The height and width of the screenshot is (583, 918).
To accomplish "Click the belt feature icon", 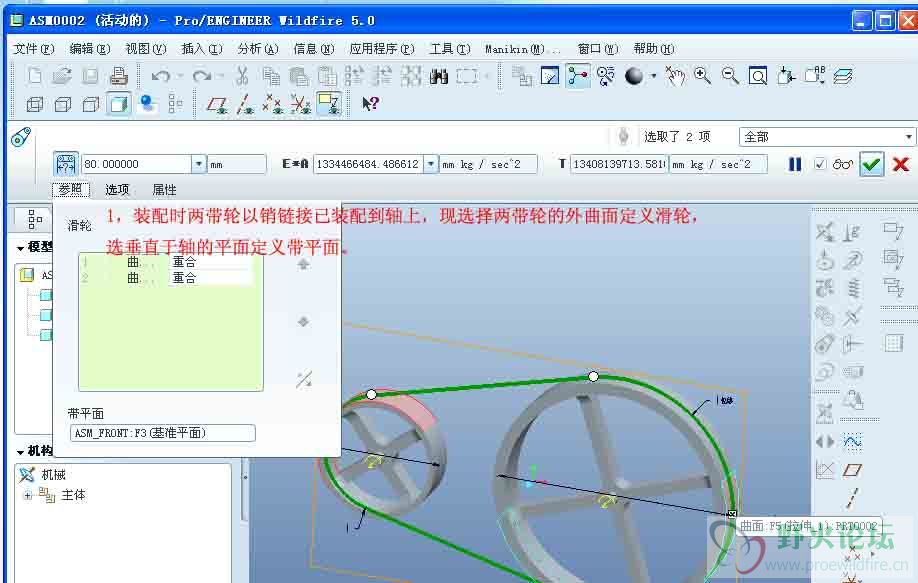I will pyautogui.click(x=20, y=137).
